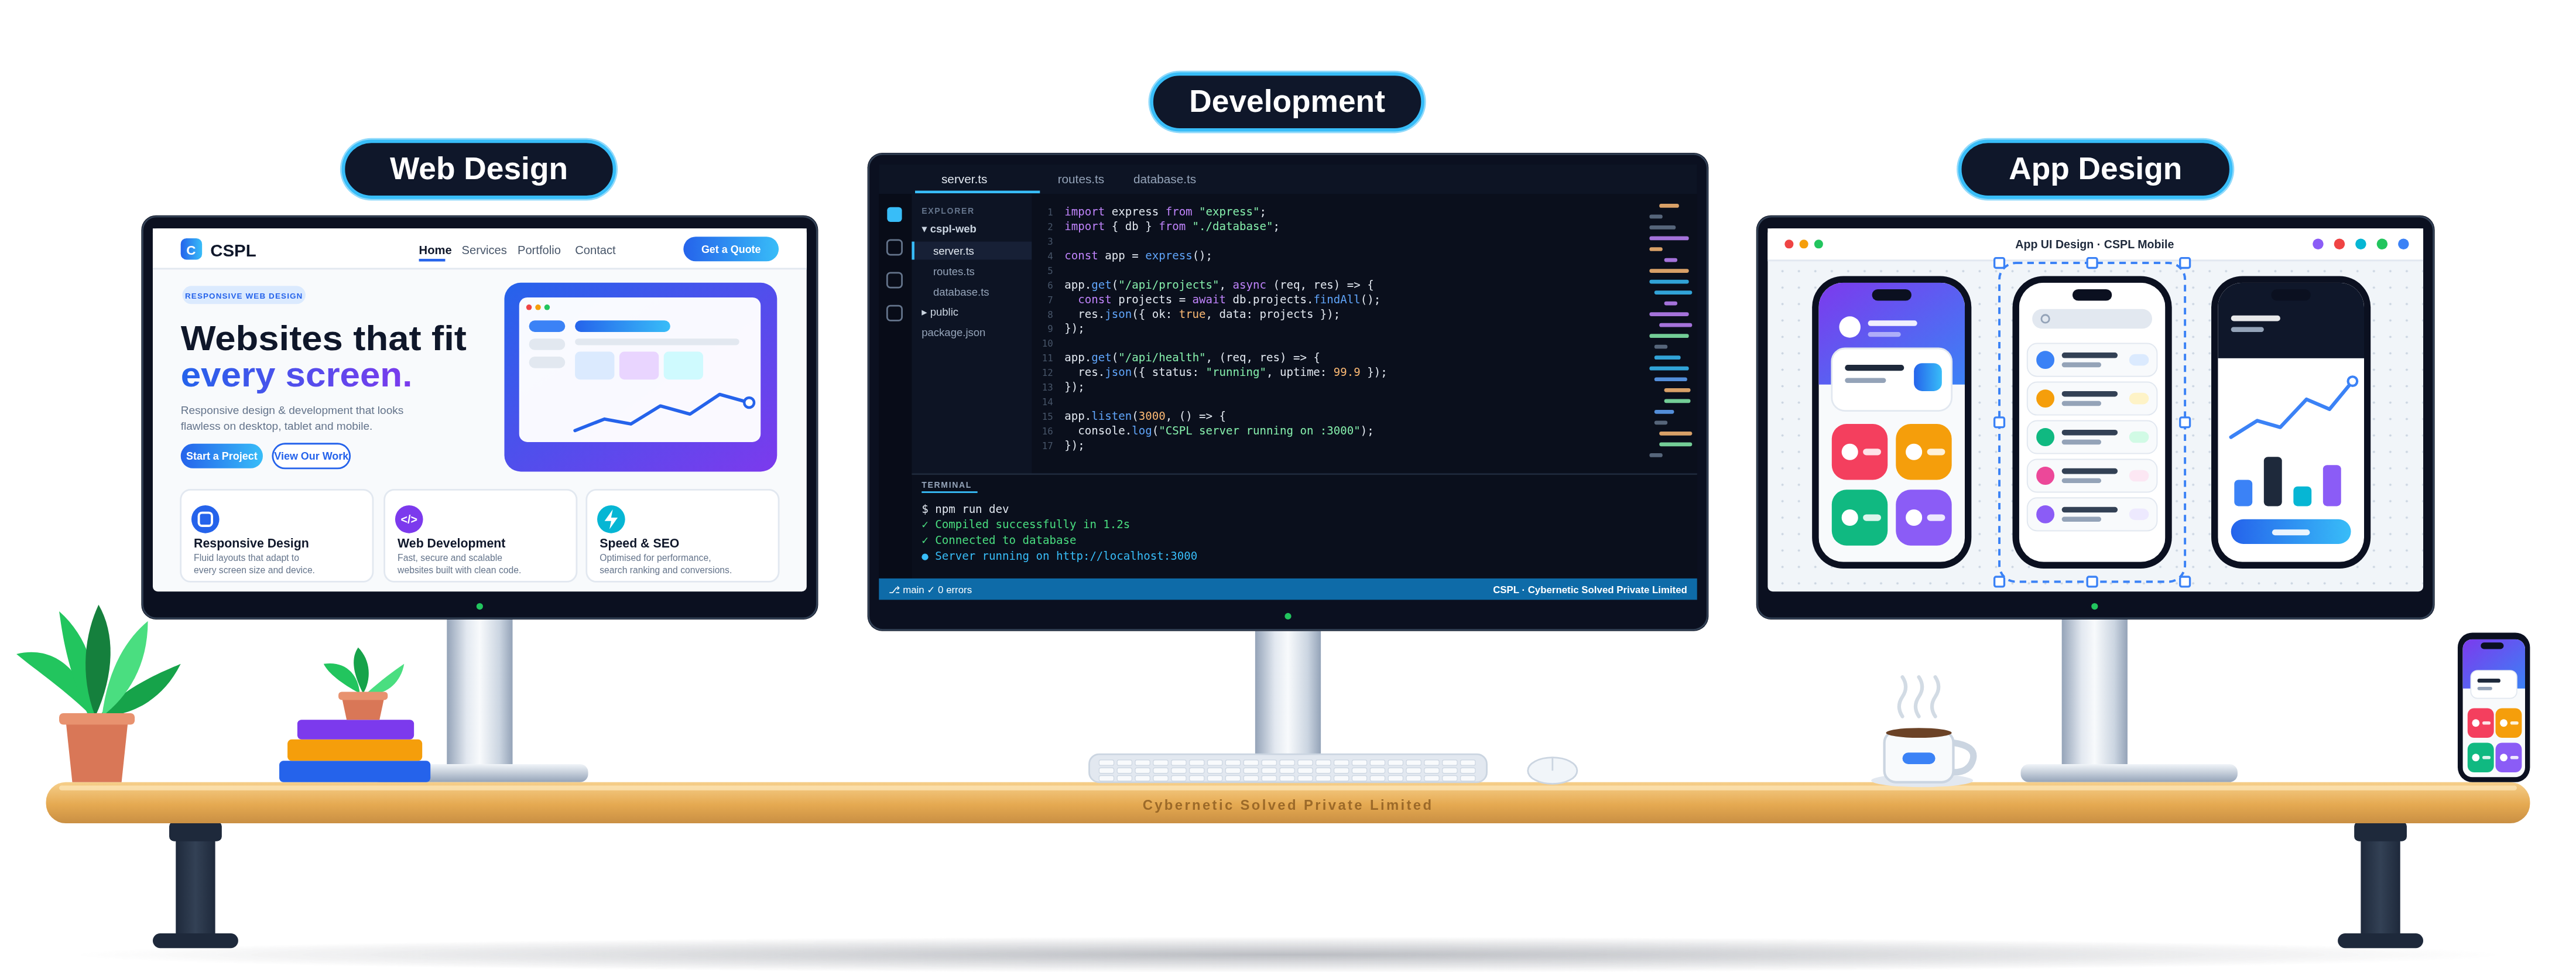This screenshot has height=972, width=2576.
Task: Click the git branch main status in editor status bar
Action: pyautogui.click(x=907, y=590)
